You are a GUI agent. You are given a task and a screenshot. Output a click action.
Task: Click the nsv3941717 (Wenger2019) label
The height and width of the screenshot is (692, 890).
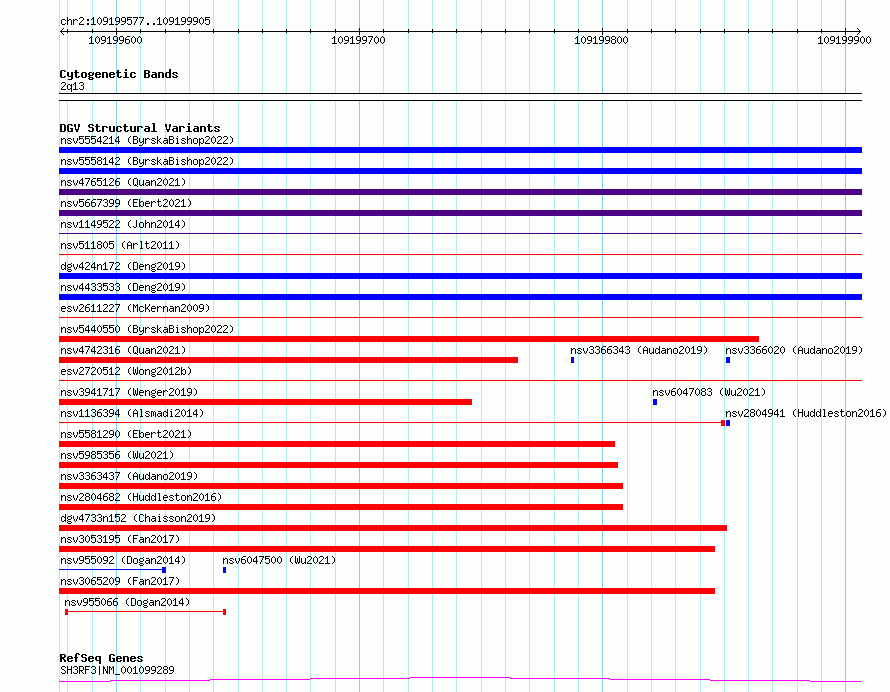(x=129, y=392)
